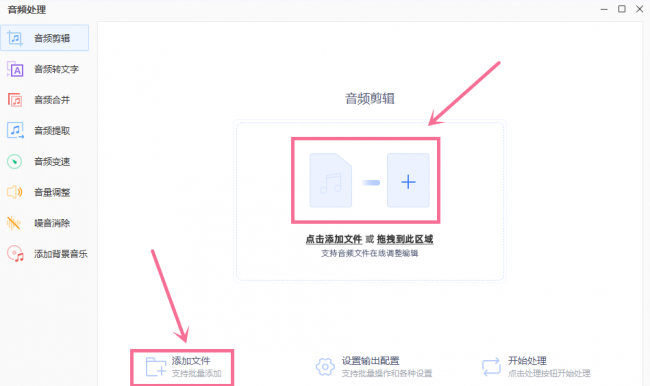Click the loop arrows icon for 开始处理

[x=491, y=367]
